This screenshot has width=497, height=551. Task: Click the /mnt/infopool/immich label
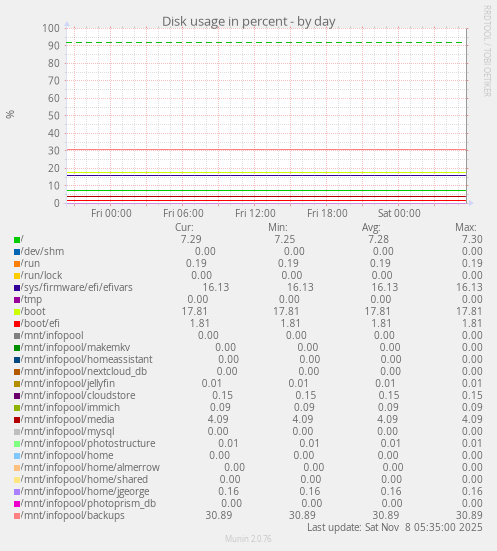pyautogui.click(x=70, y=408)
